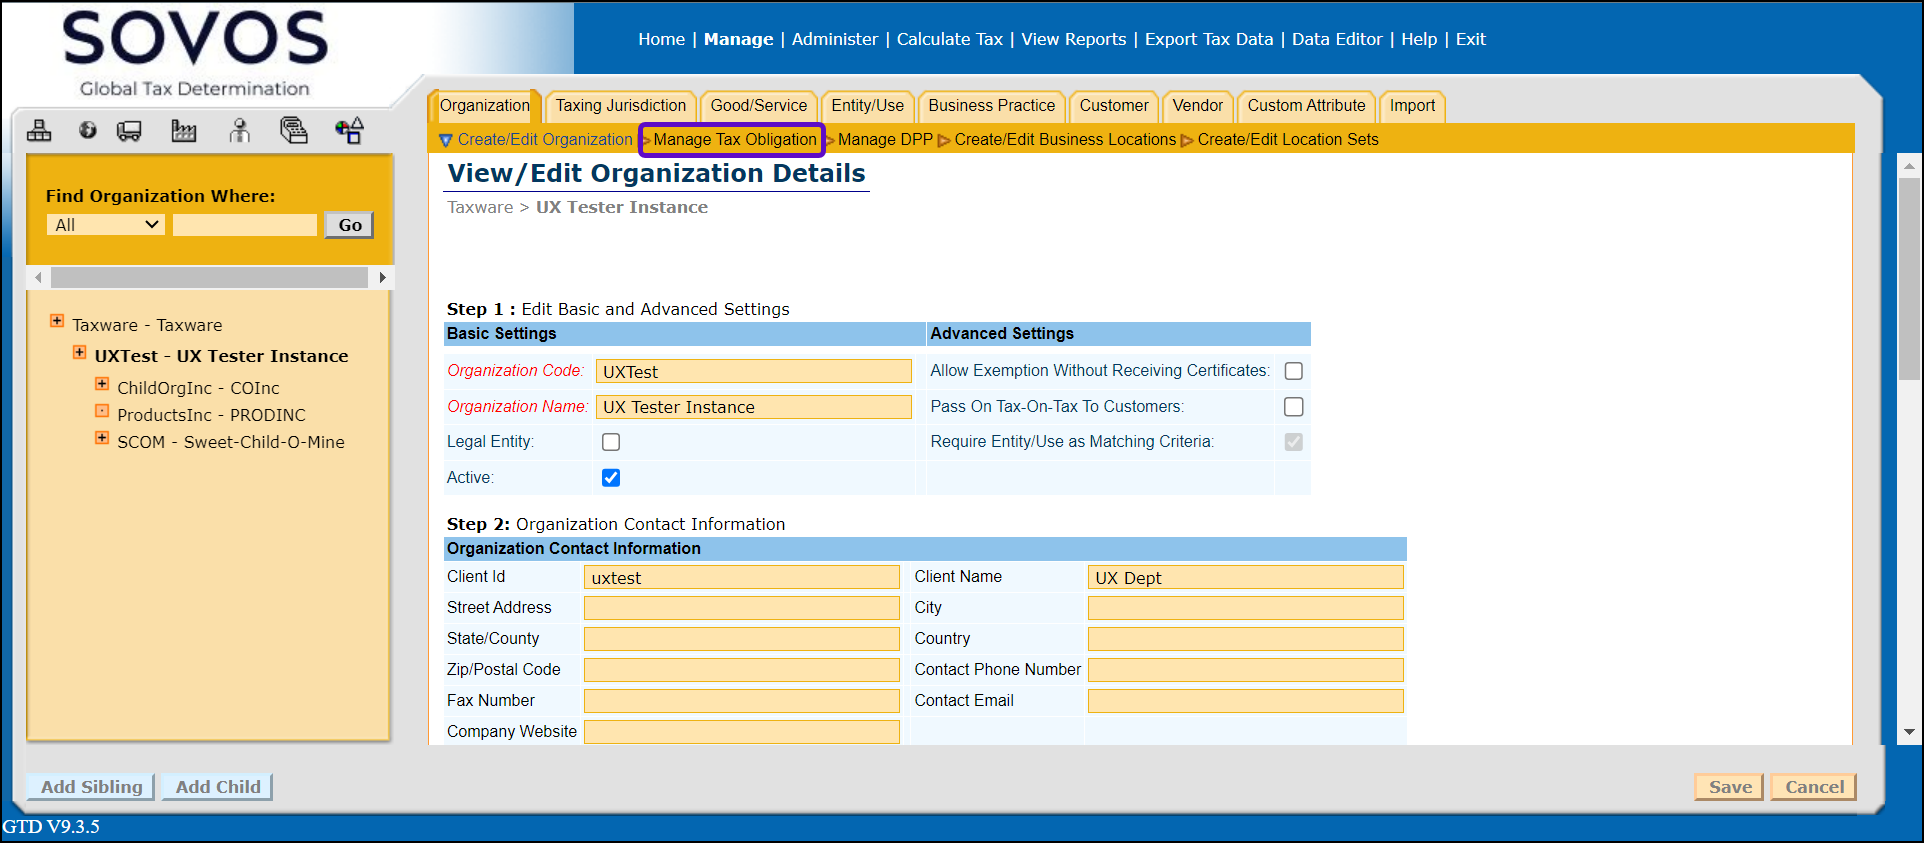Viewport: 1924px width, 843px height.
Task: Enable Pass On Tax-On-Tax To Customers
Action: (1293, 407)
